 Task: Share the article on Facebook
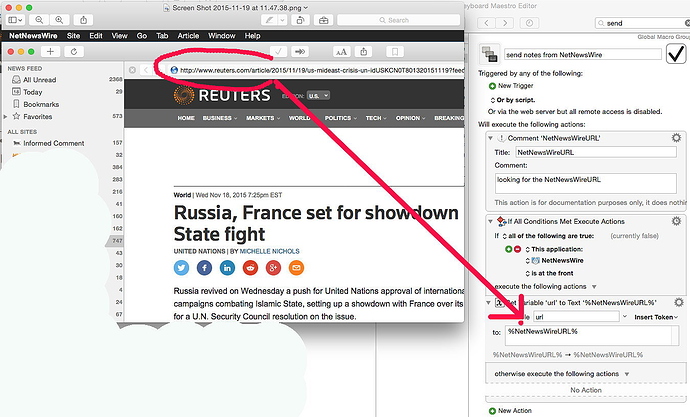point(204,267)
